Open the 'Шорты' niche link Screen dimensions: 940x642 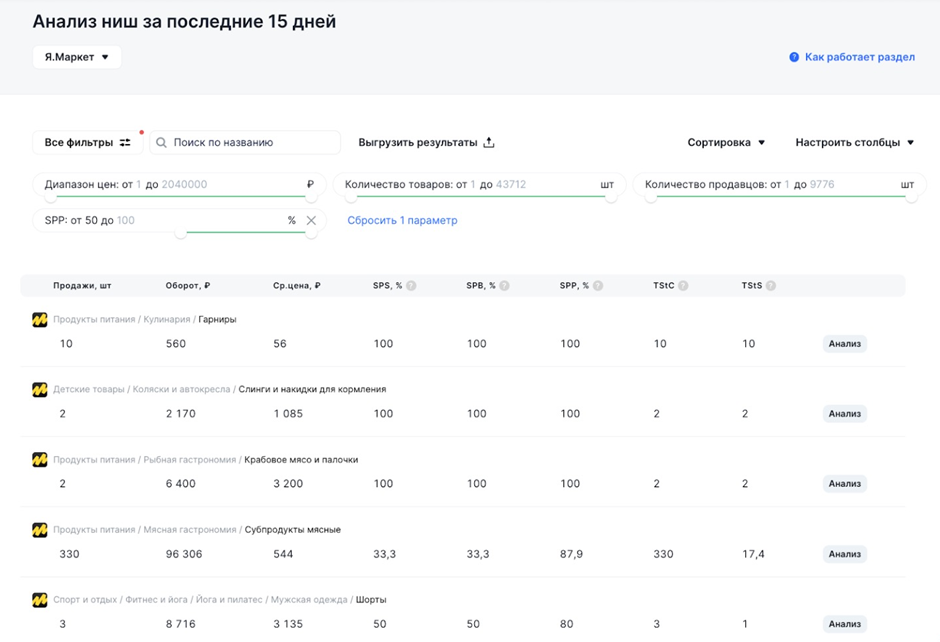pyautogui.click(x=371, y=599)
